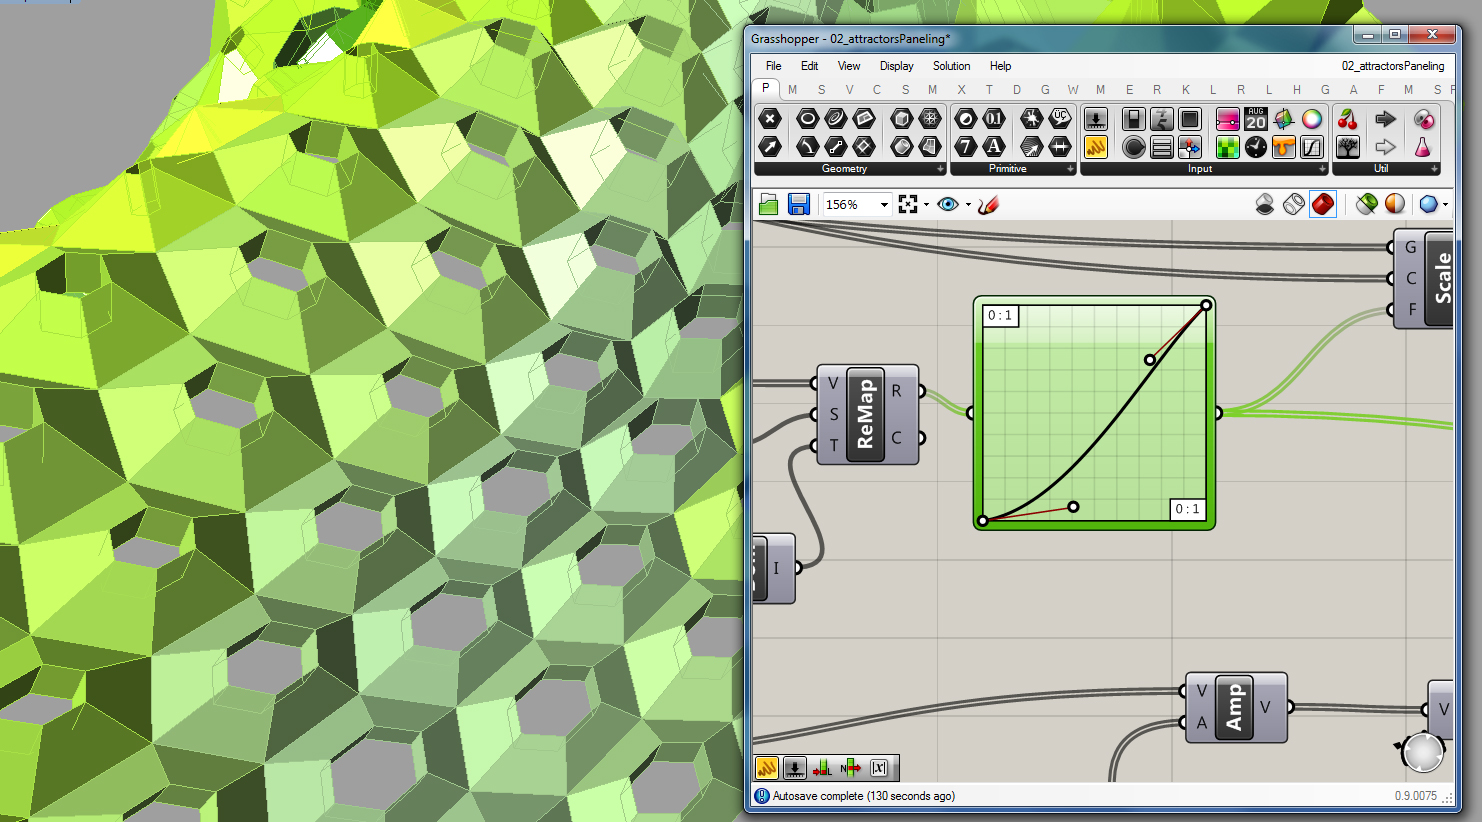The width and height of the screenshot is (1482, 822).
Task: Click the Open file folder icon
Action: [768, 204]
